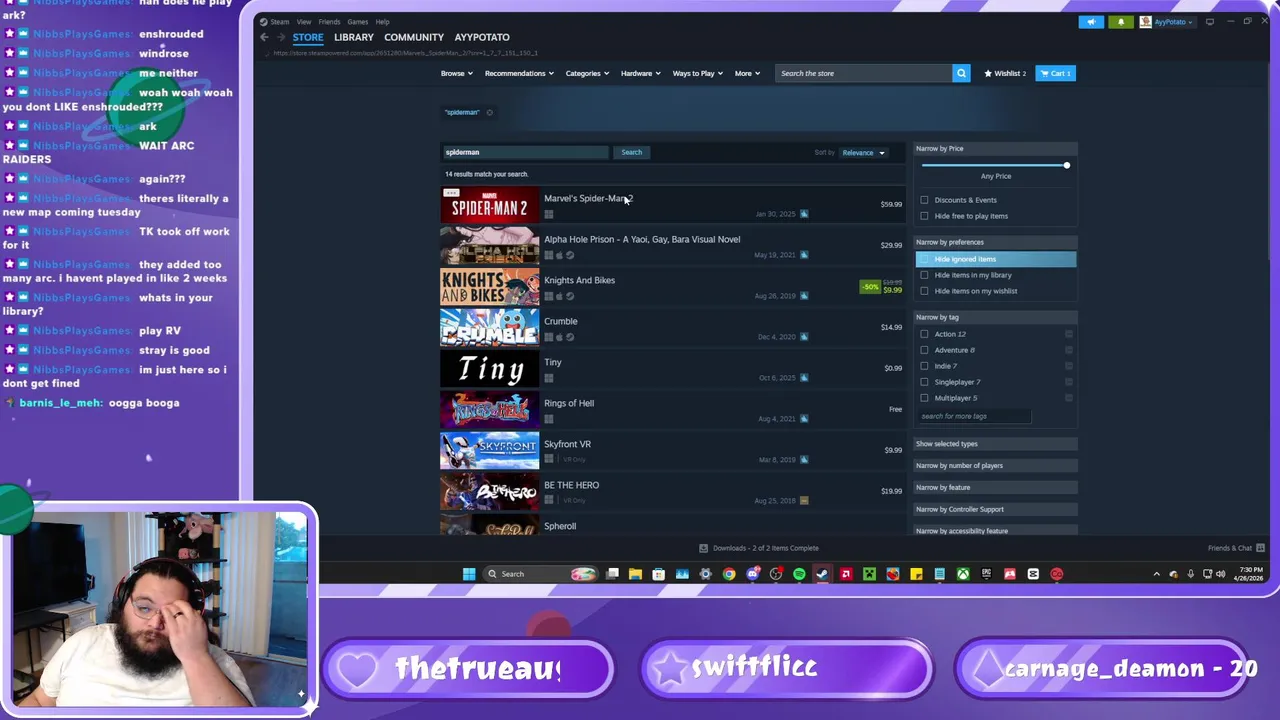Open Epic Games Launcher from the taskbar
Viewport: 1280px width, 720px height.
(x=986, y=574)
